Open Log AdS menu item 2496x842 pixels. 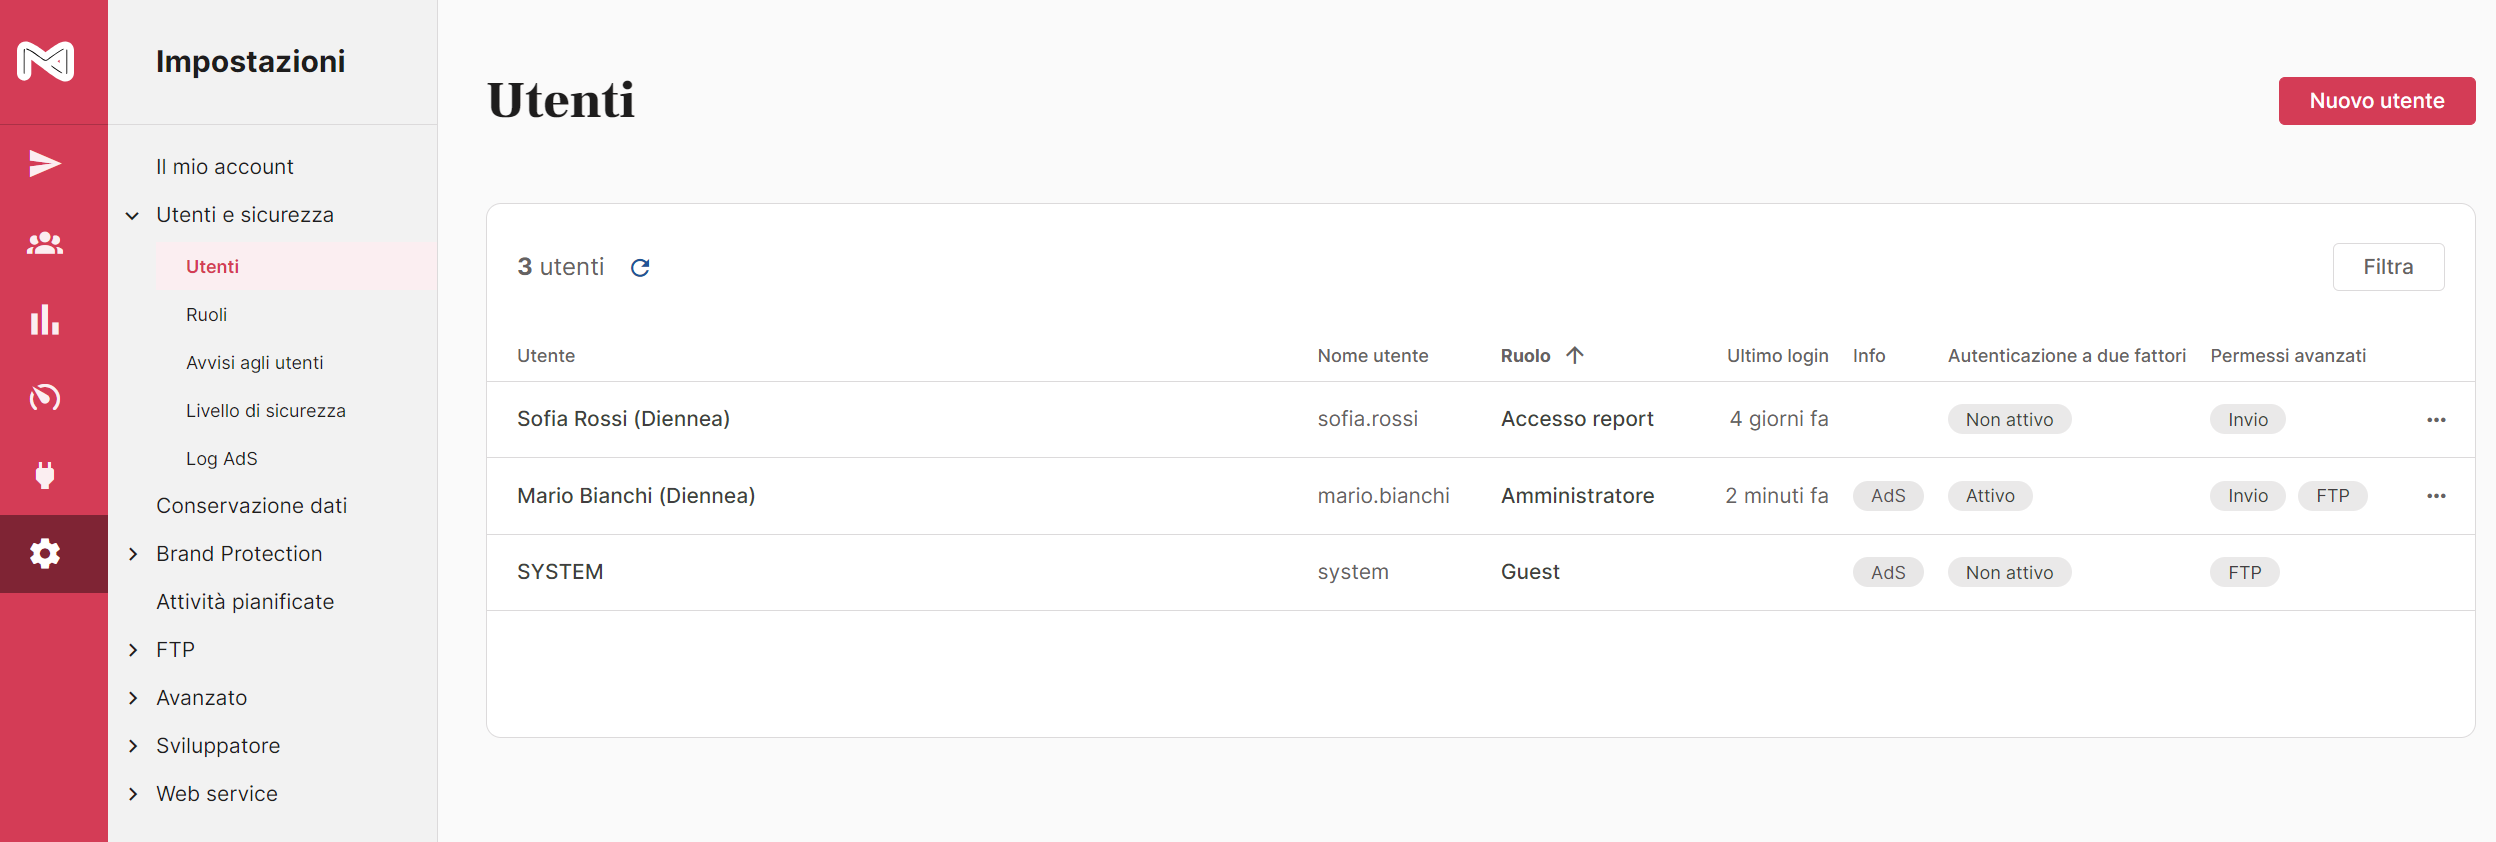click(x=222, y=459)
